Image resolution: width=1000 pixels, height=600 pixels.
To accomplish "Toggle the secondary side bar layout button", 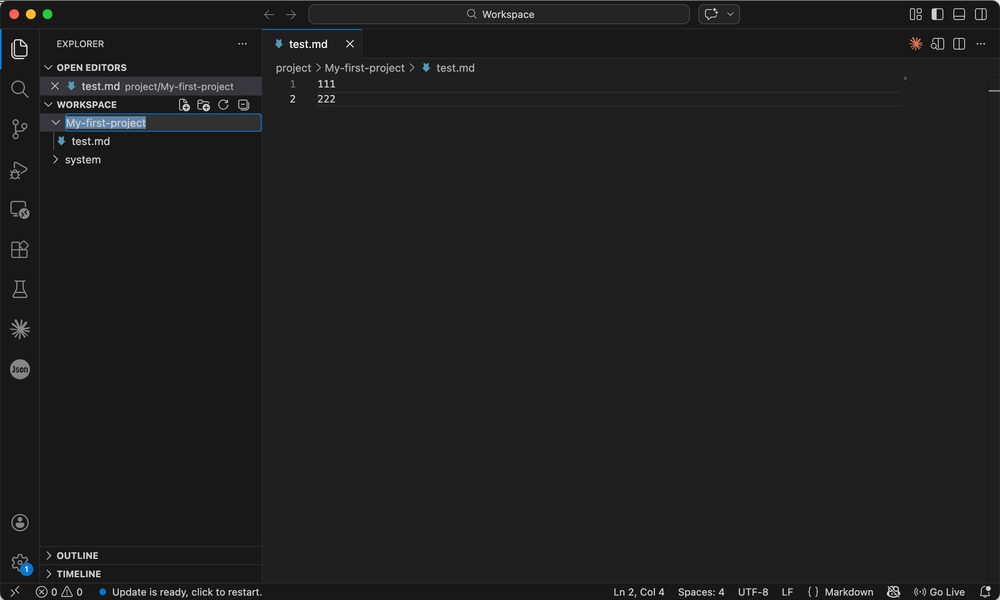I will click(980, 14).
